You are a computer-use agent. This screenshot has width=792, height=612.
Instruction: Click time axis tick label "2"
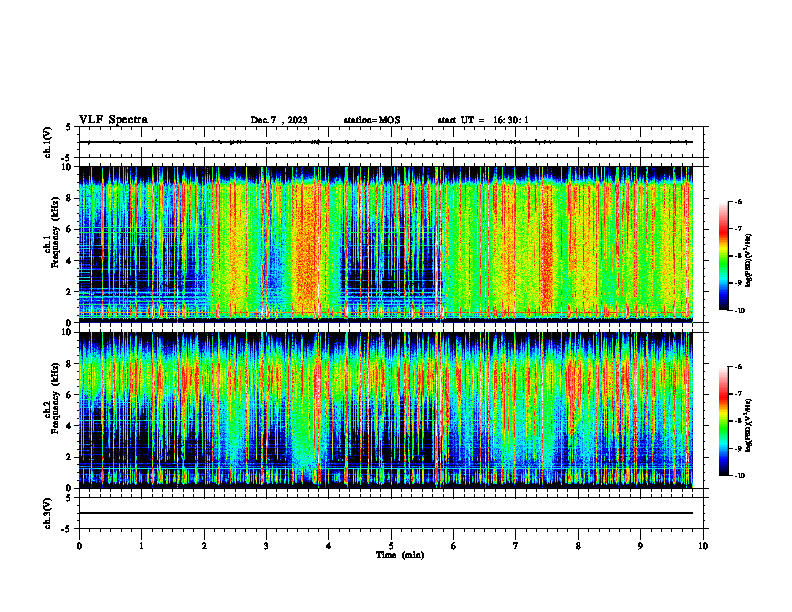point(204,546)
